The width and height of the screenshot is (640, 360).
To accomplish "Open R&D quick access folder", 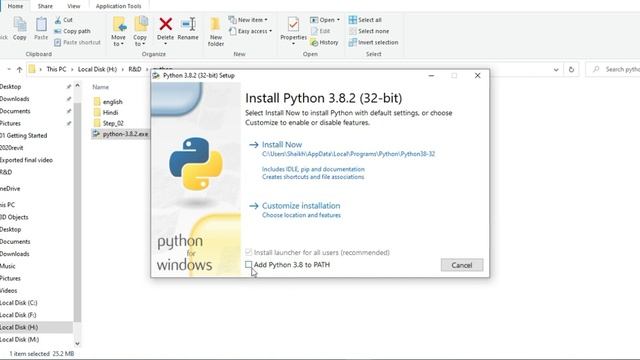I will tap(6, 172).
